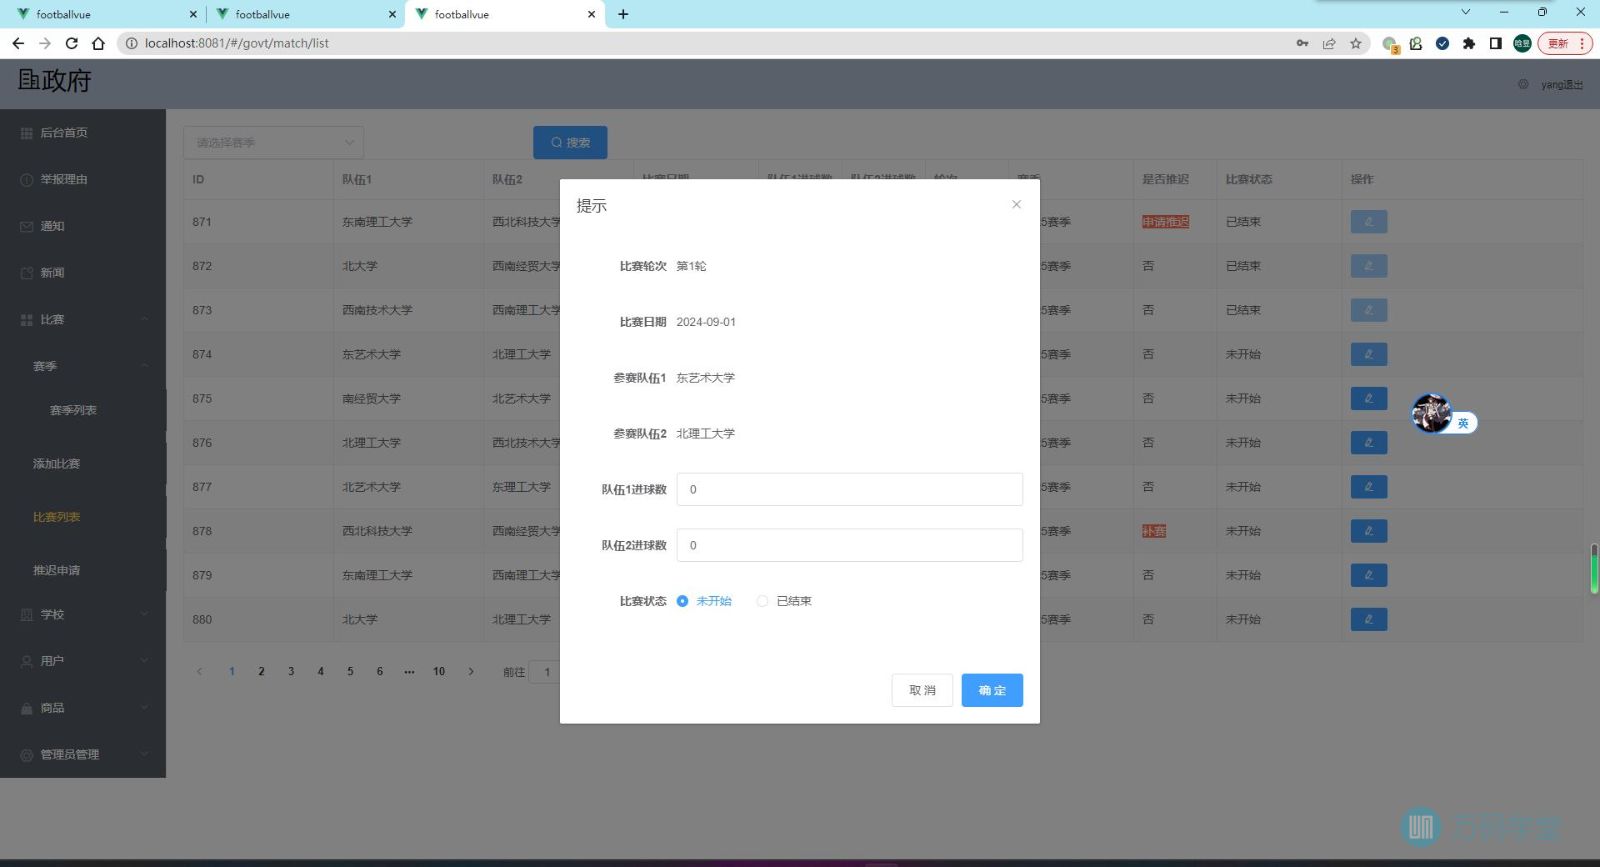1600x867 pixels.
Task: Open the browser extensions puzzle icon
Action: coord(1468,43)
